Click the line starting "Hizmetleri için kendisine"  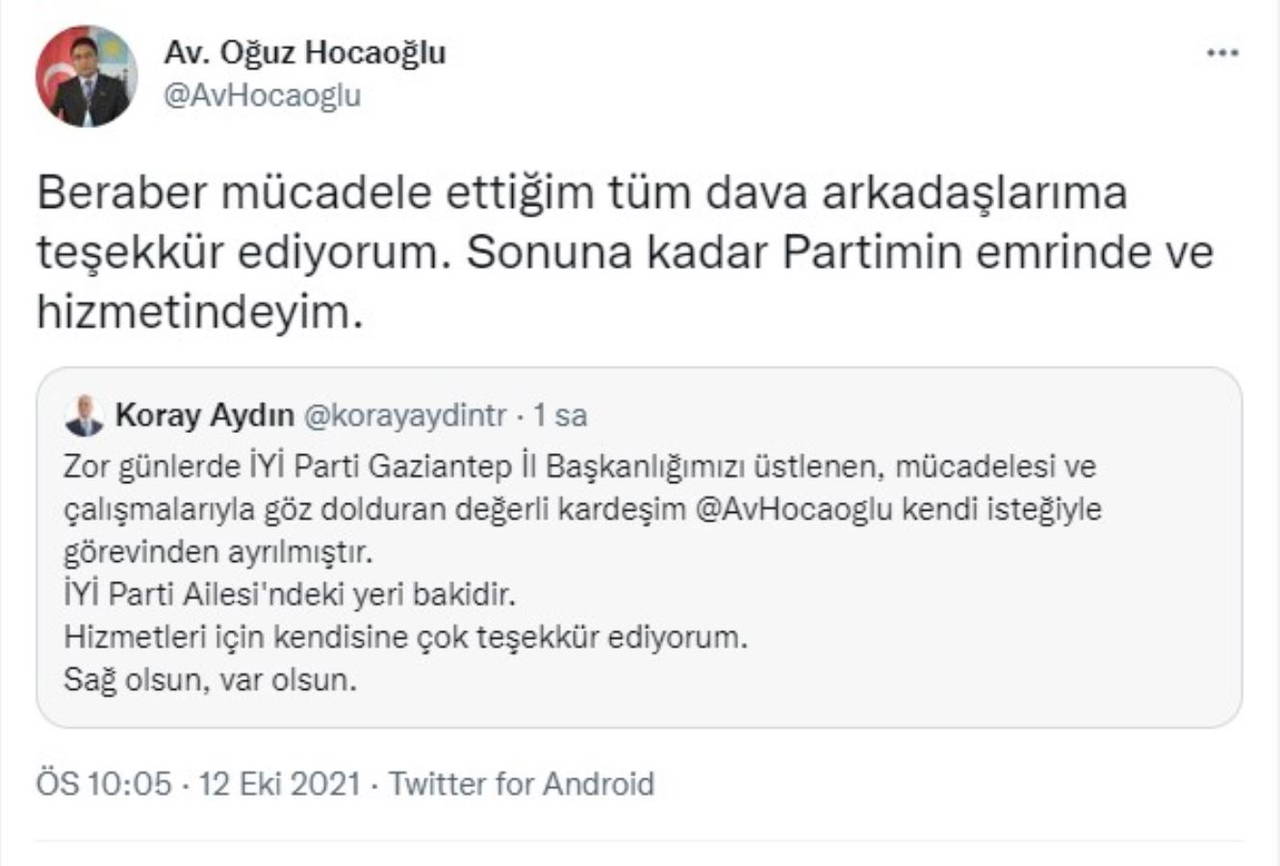click(405, 638)
